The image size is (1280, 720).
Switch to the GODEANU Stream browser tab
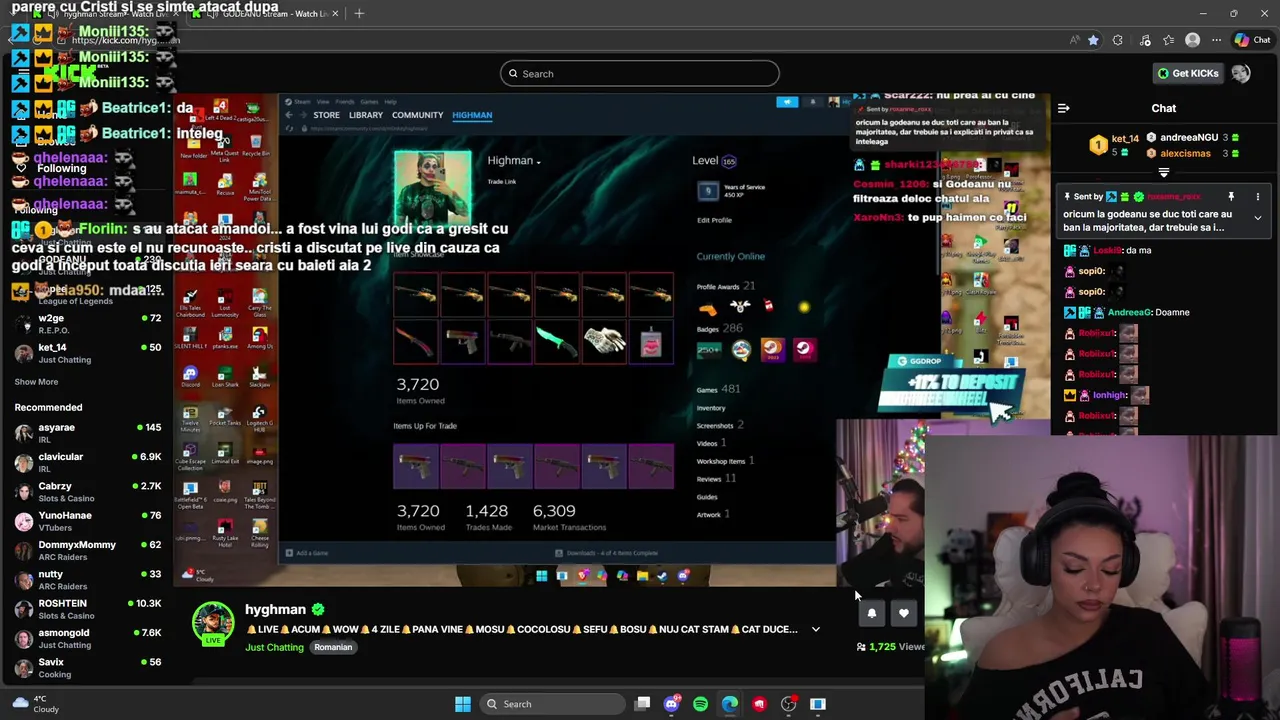coord(265,14)
